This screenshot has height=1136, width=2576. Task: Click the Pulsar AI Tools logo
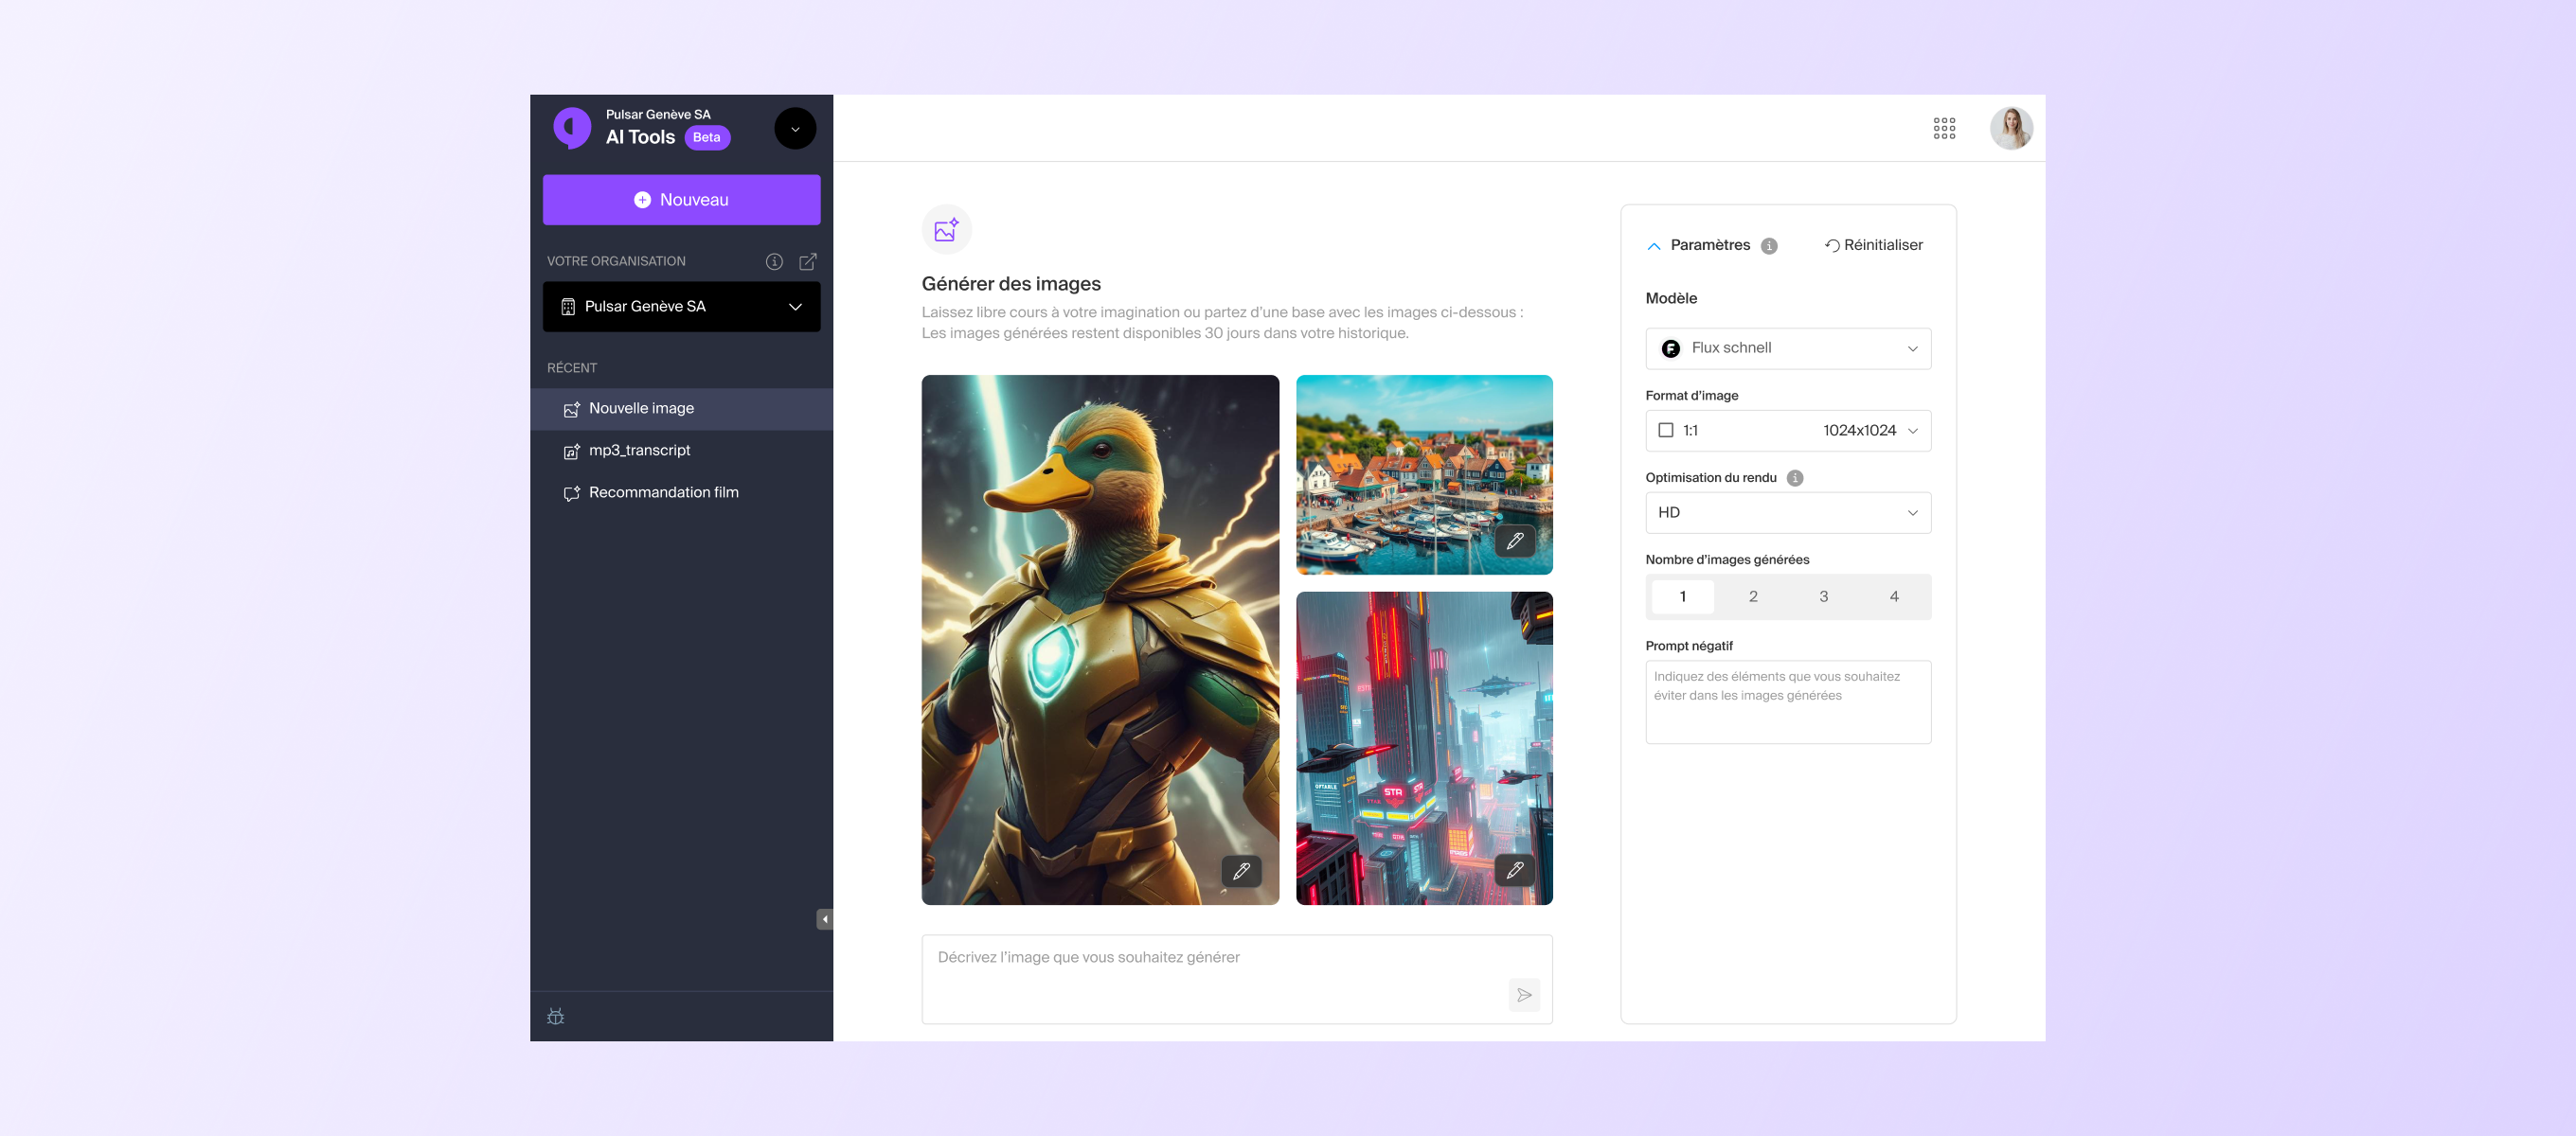(x=573, y=128)
